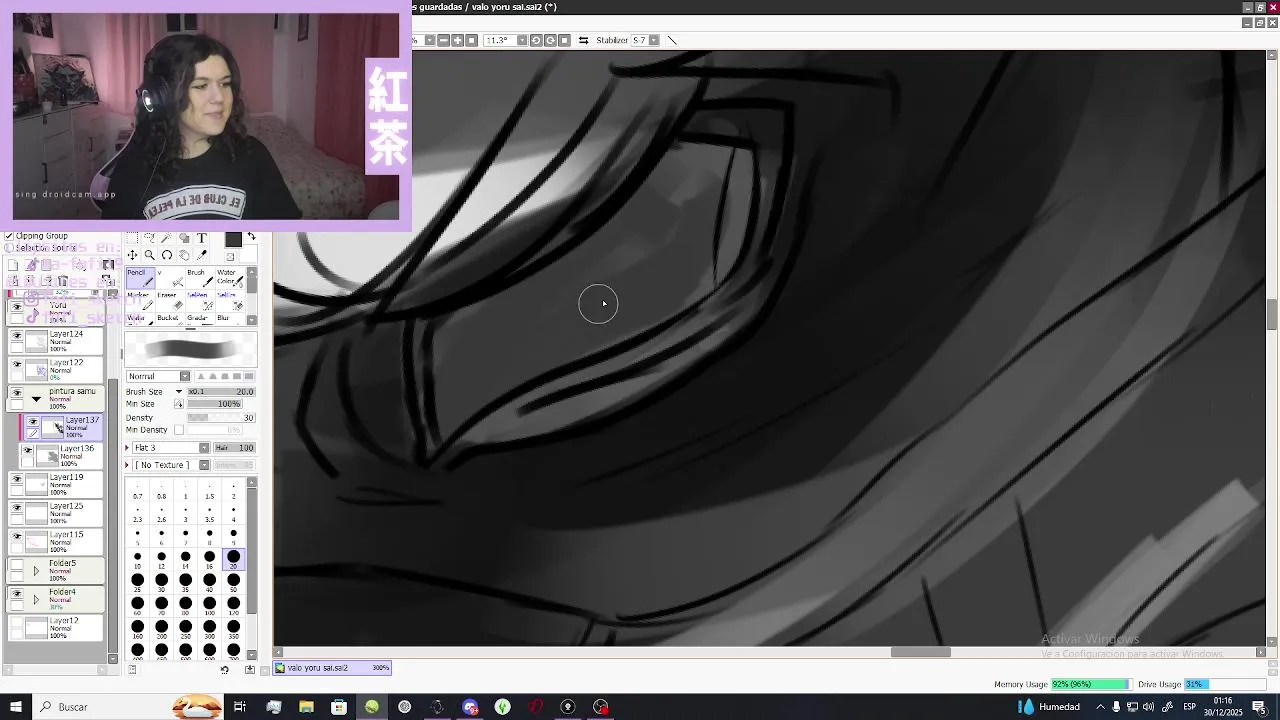Expand Folder4 triangle
Viewport: 1280px width, 720px height.
36,600
